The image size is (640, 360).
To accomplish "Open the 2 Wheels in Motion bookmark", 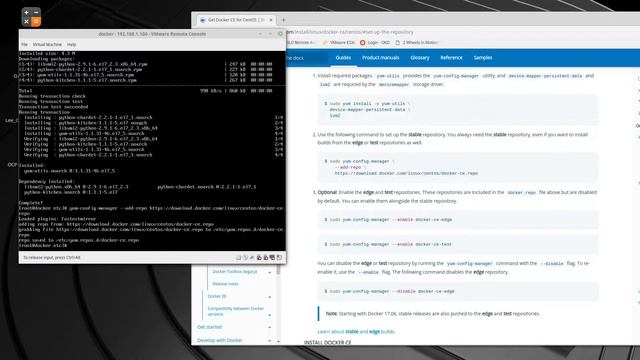I will [x=416, y=42].
